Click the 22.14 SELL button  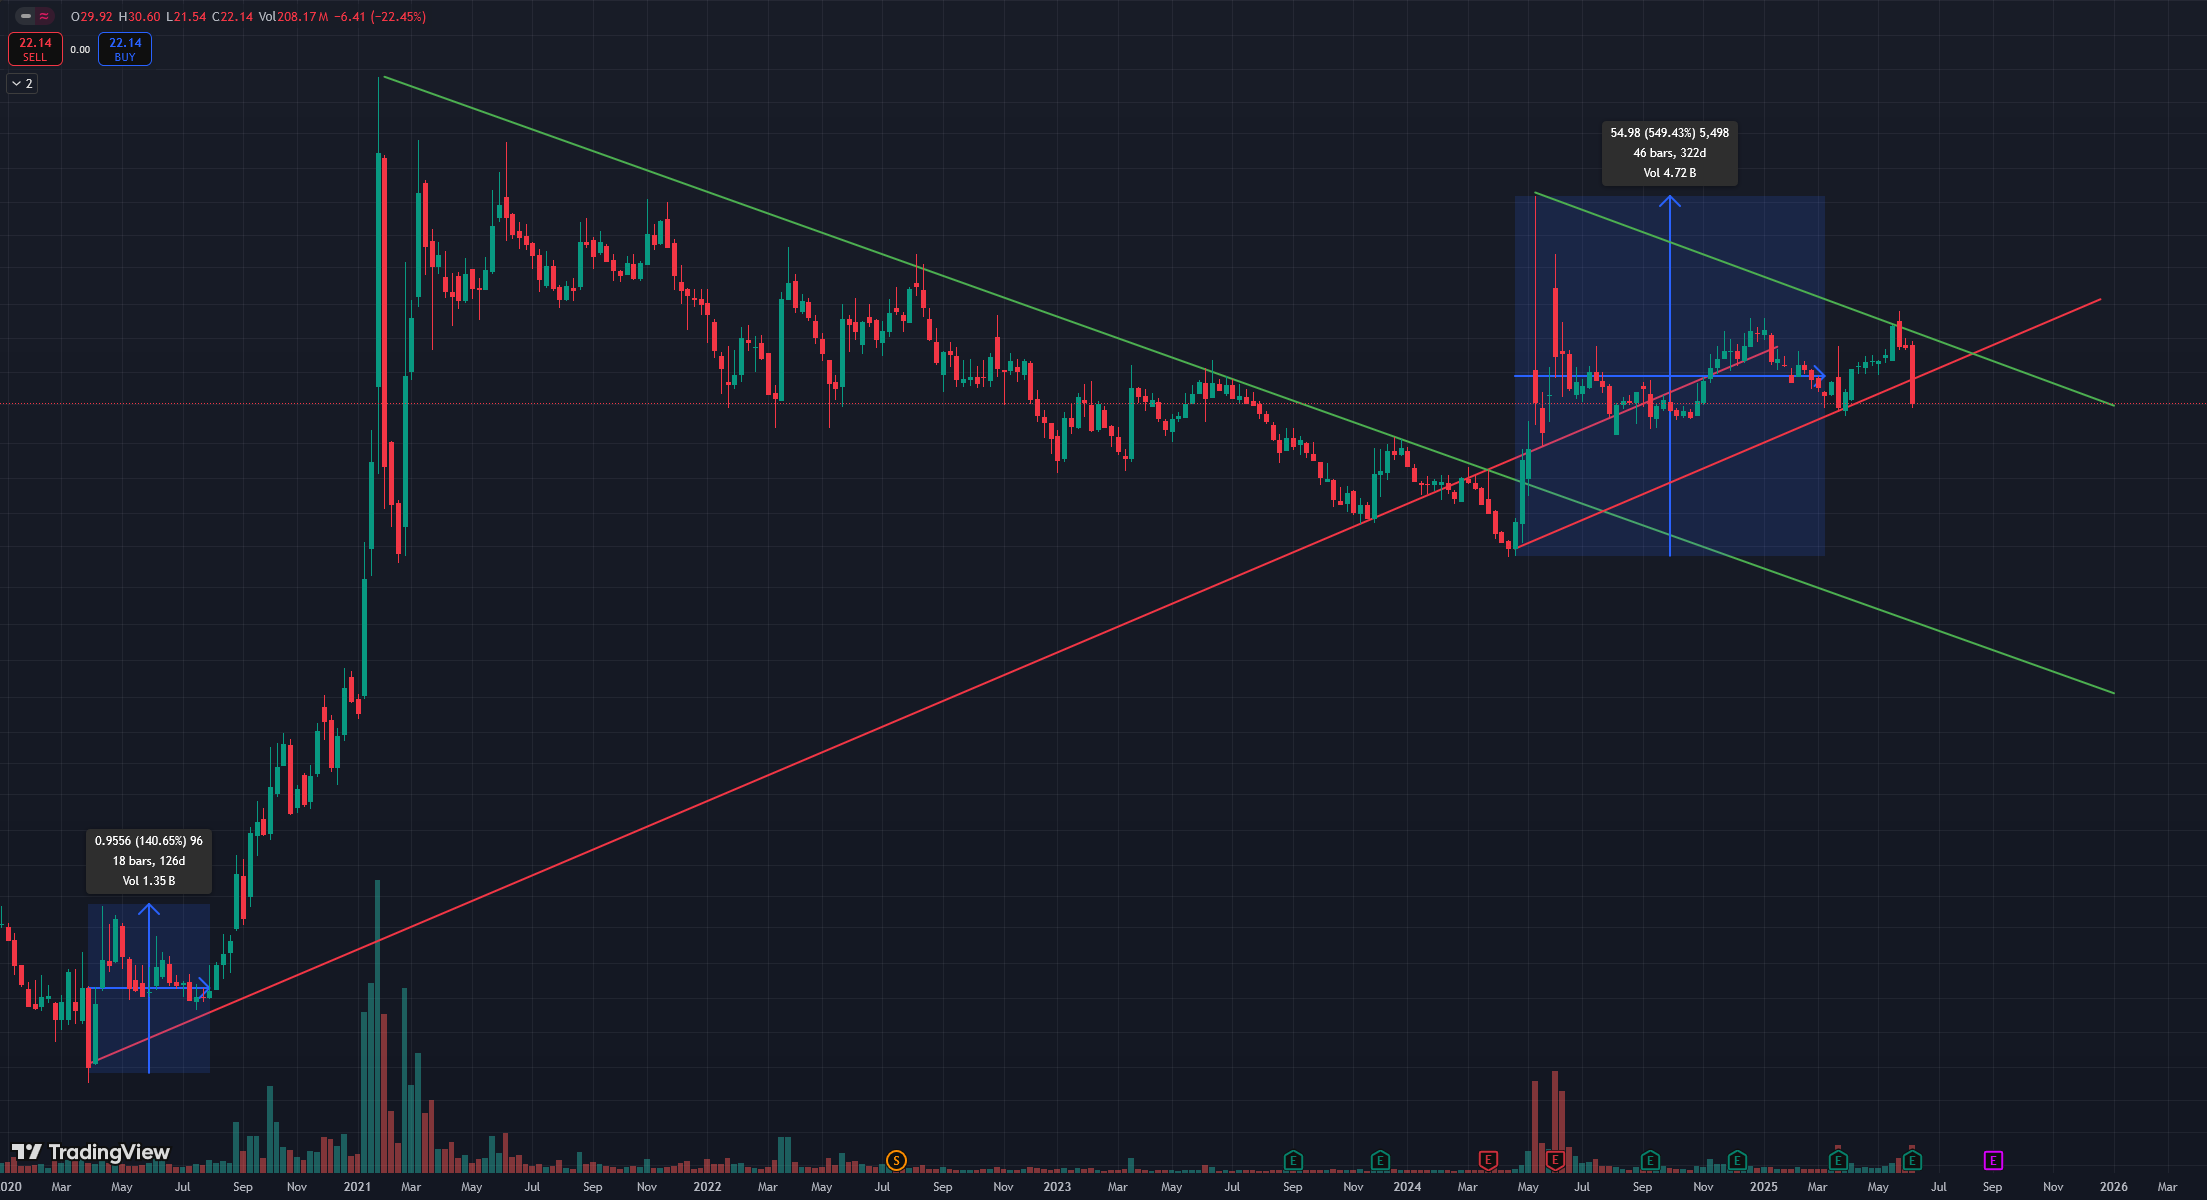[x=35, y=49]
